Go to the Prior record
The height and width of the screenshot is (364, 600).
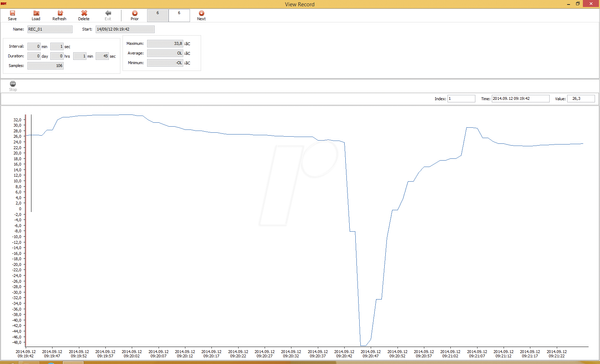point(134,15)
